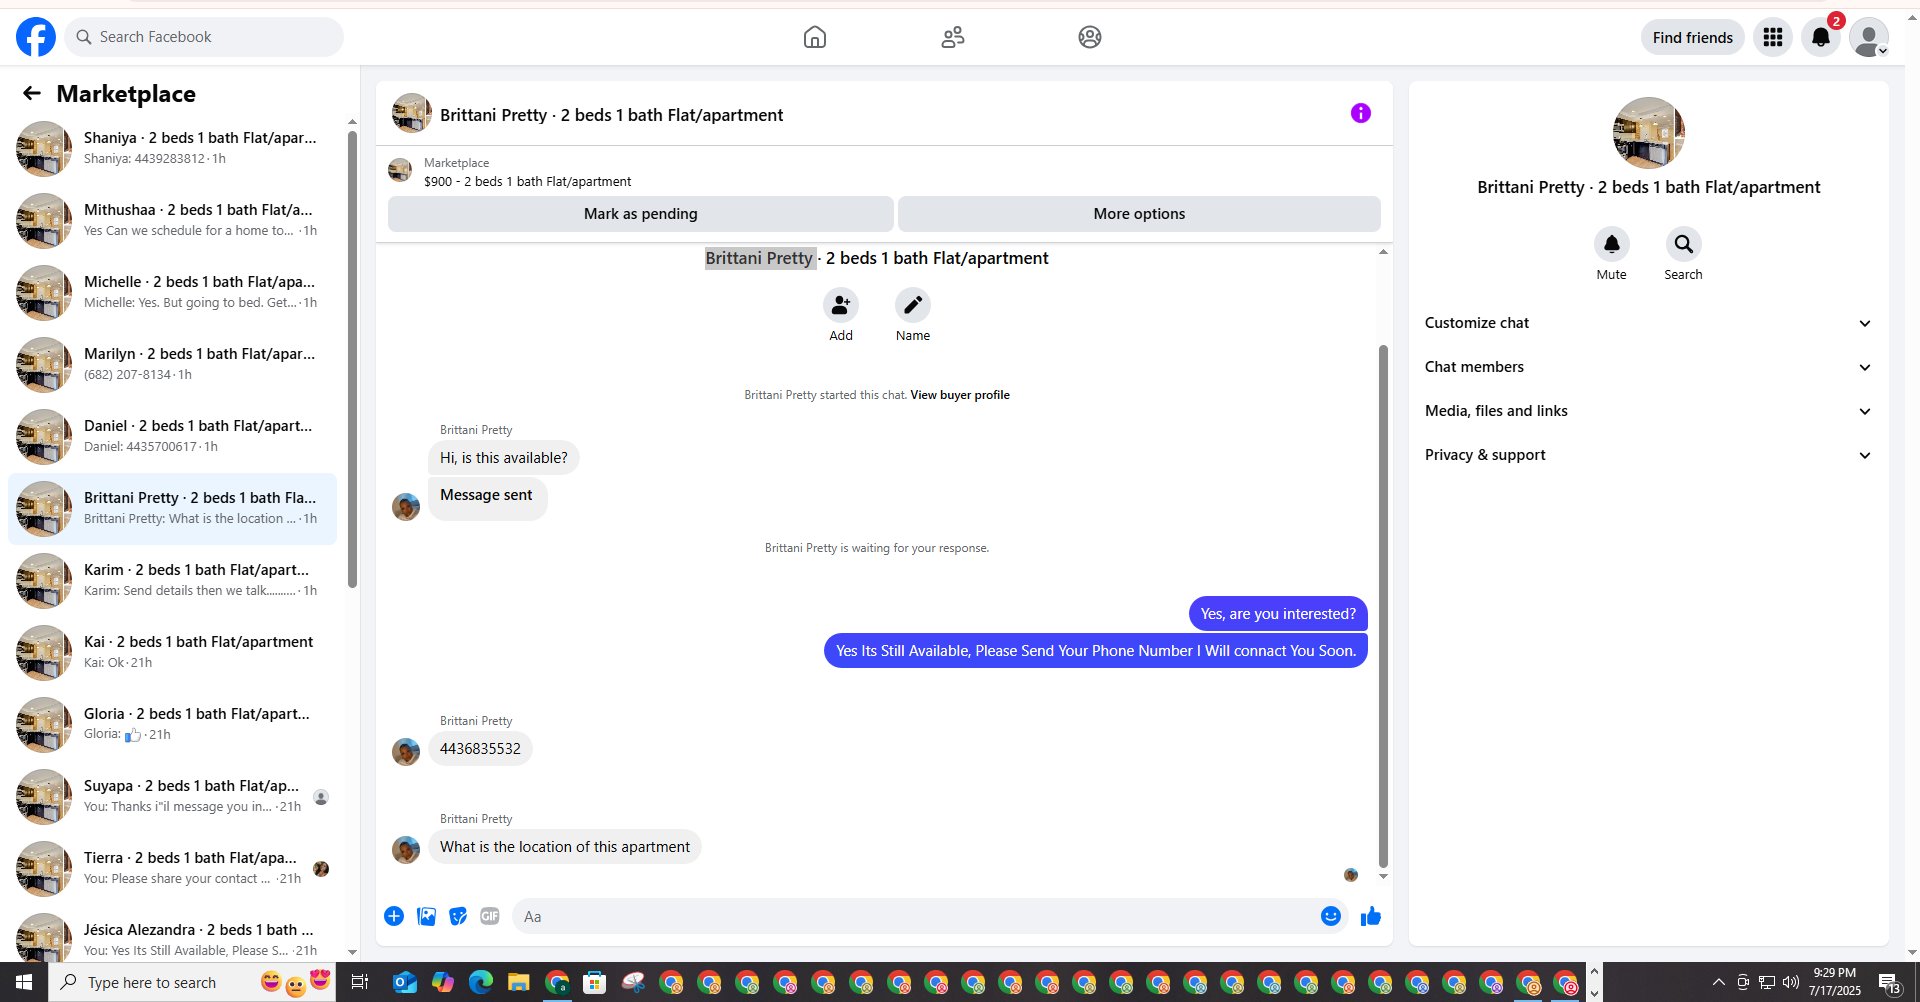
Task: Show hidden system tray icons
Action: (x=1718, y=982)
